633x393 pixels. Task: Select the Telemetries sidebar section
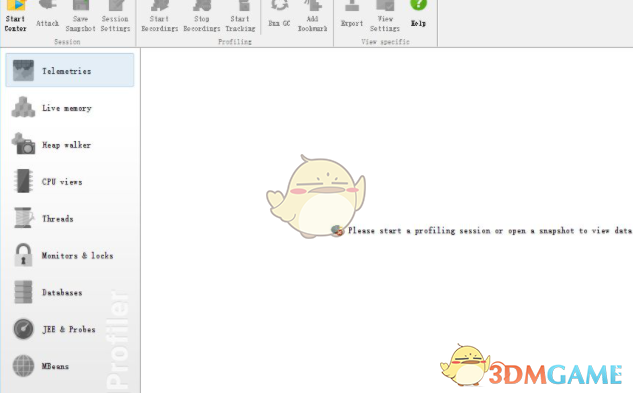pos(70,70)
